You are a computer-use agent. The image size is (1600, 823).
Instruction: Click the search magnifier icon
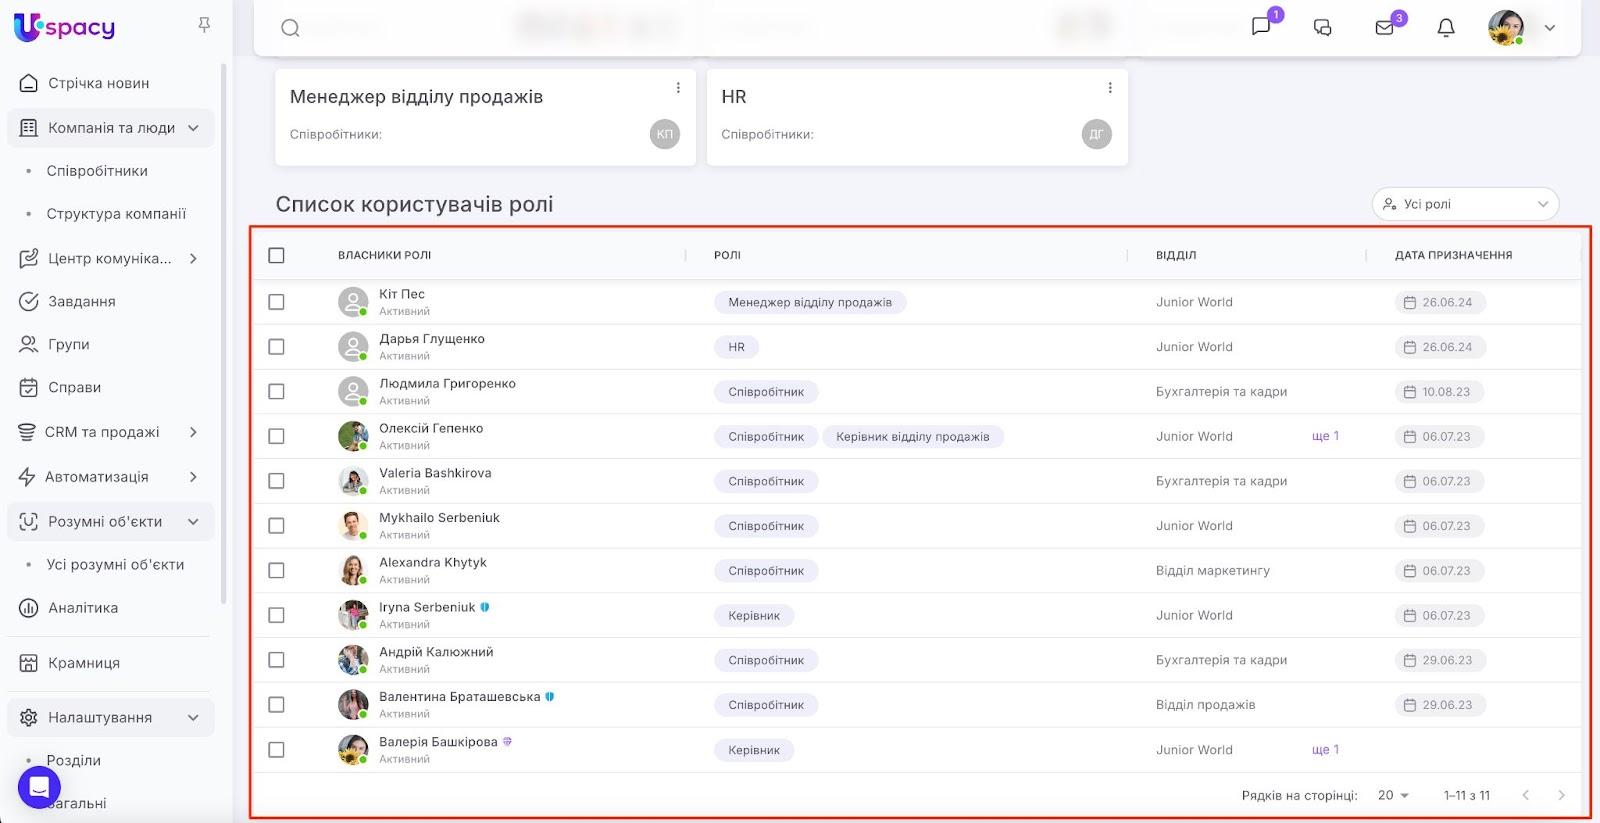pyautogui.click(x=290, y=28)
